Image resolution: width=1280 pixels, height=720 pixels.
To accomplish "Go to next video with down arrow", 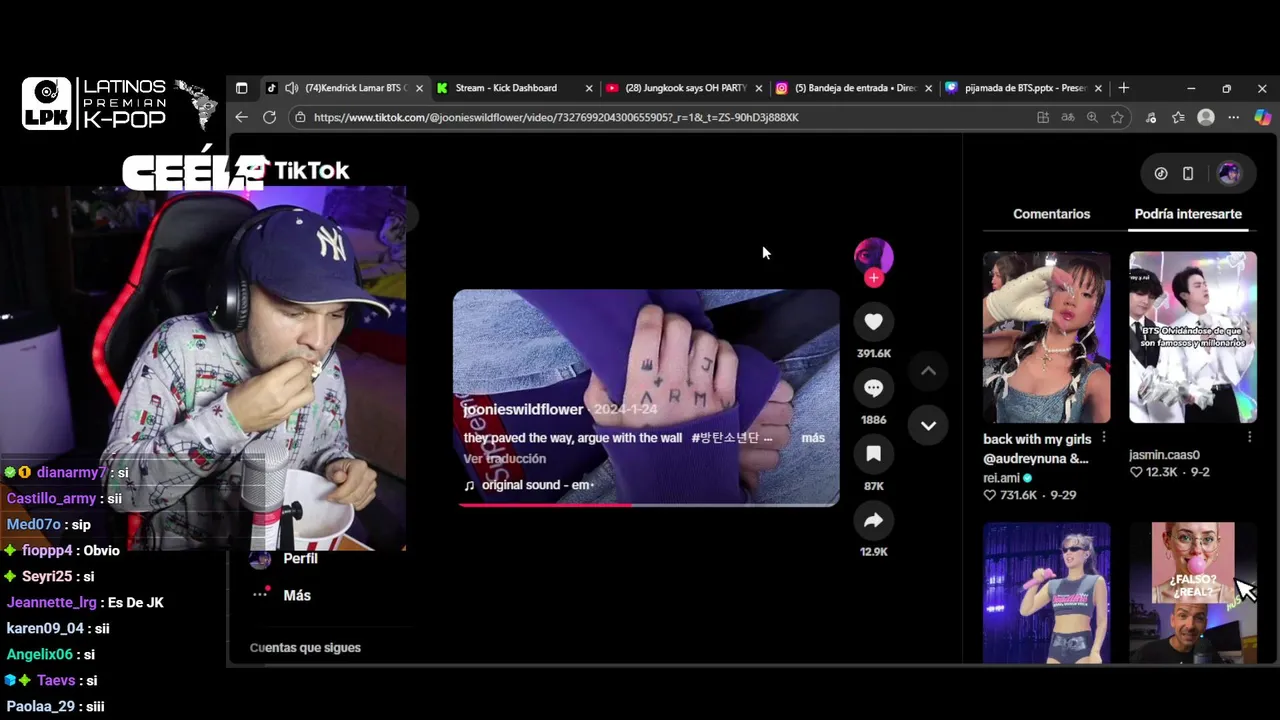I will 928,425.
